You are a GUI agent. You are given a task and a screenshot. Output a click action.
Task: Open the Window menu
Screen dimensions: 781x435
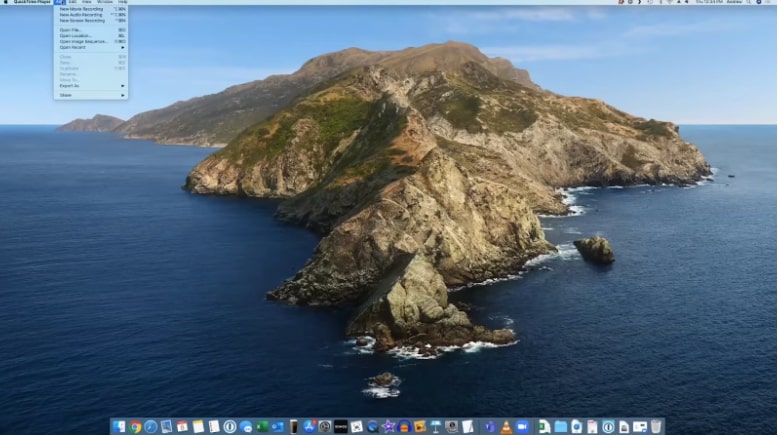[105, 2]
